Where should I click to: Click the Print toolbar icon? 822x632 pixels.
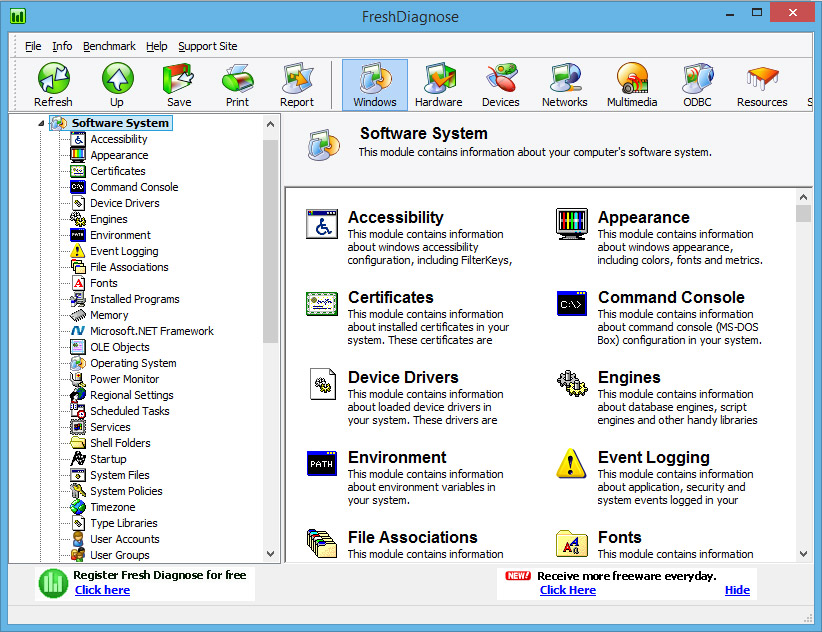tap(237, 79)
